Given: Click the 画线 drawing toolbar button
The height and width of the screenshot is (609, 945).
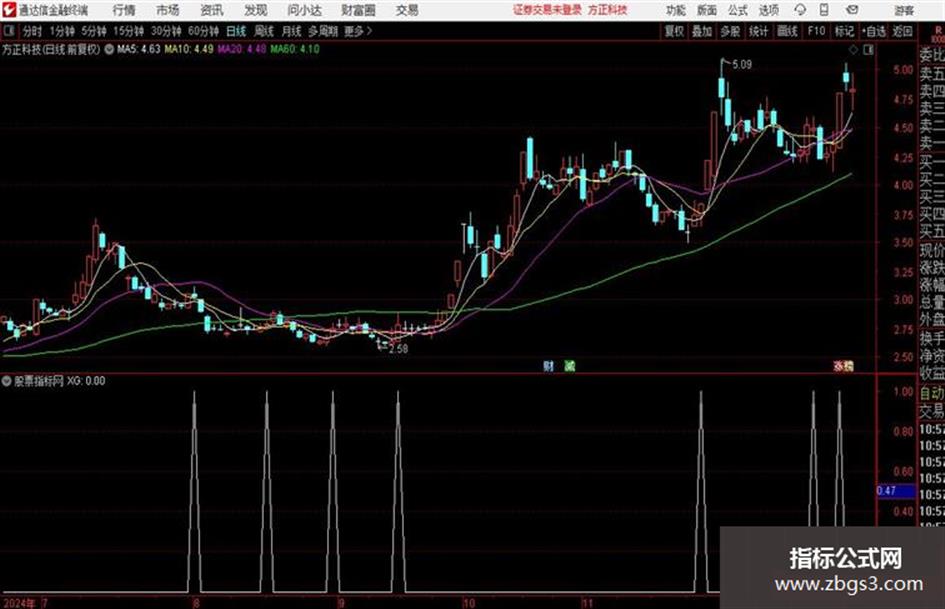Looking at the screenshot, I should click(x=787, y=31).
